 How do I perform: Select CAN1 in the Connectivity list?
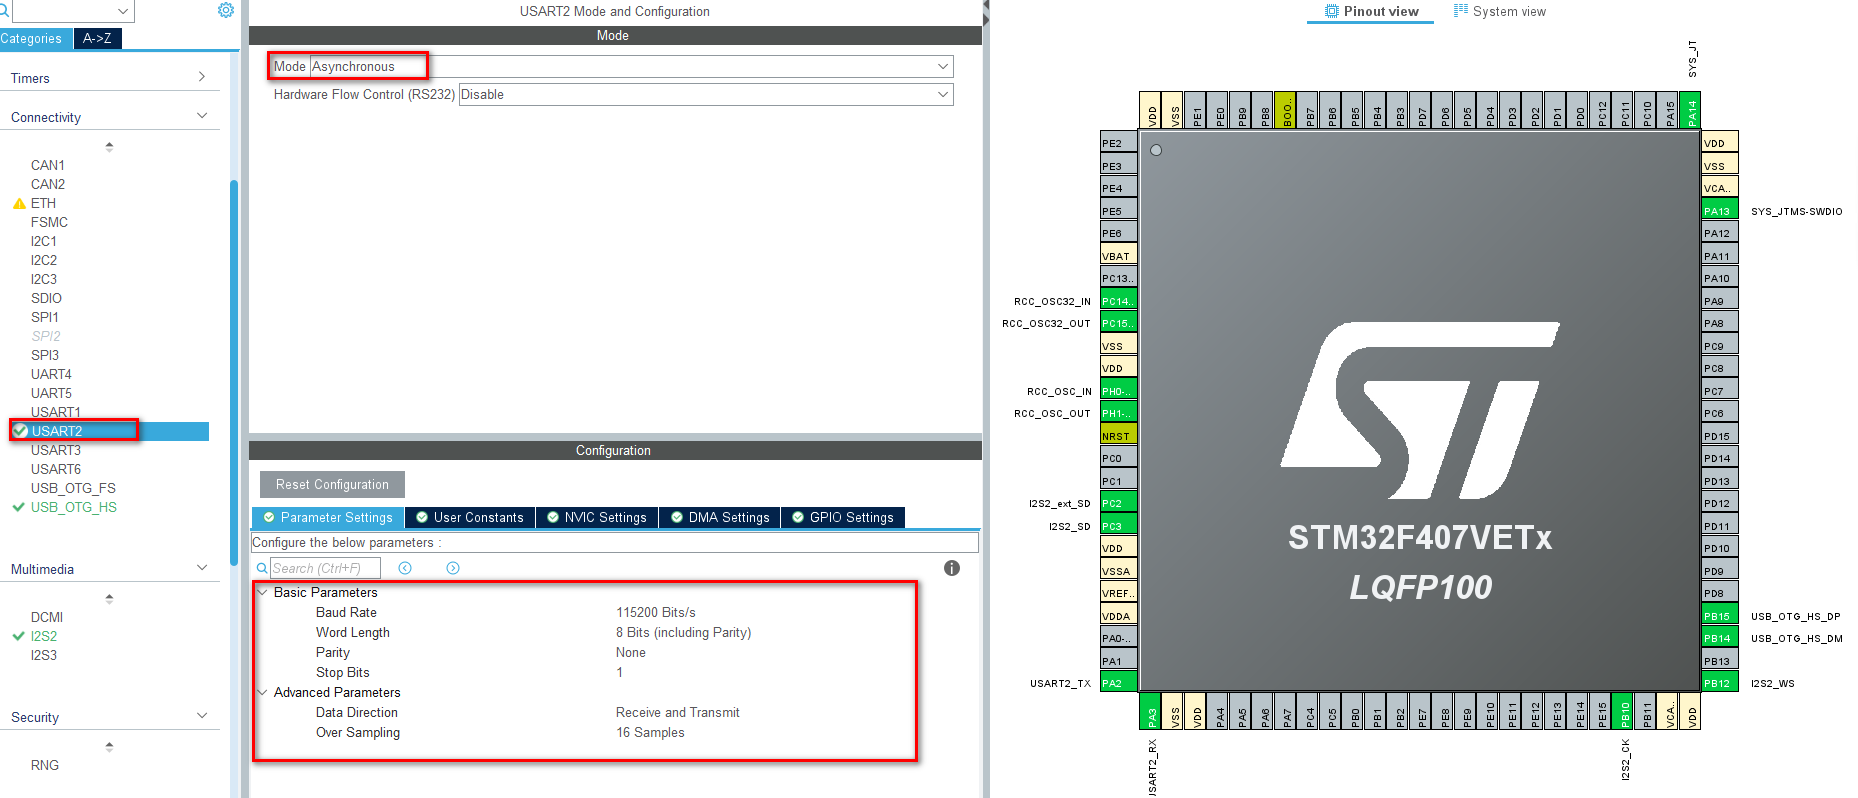point(48,165)
